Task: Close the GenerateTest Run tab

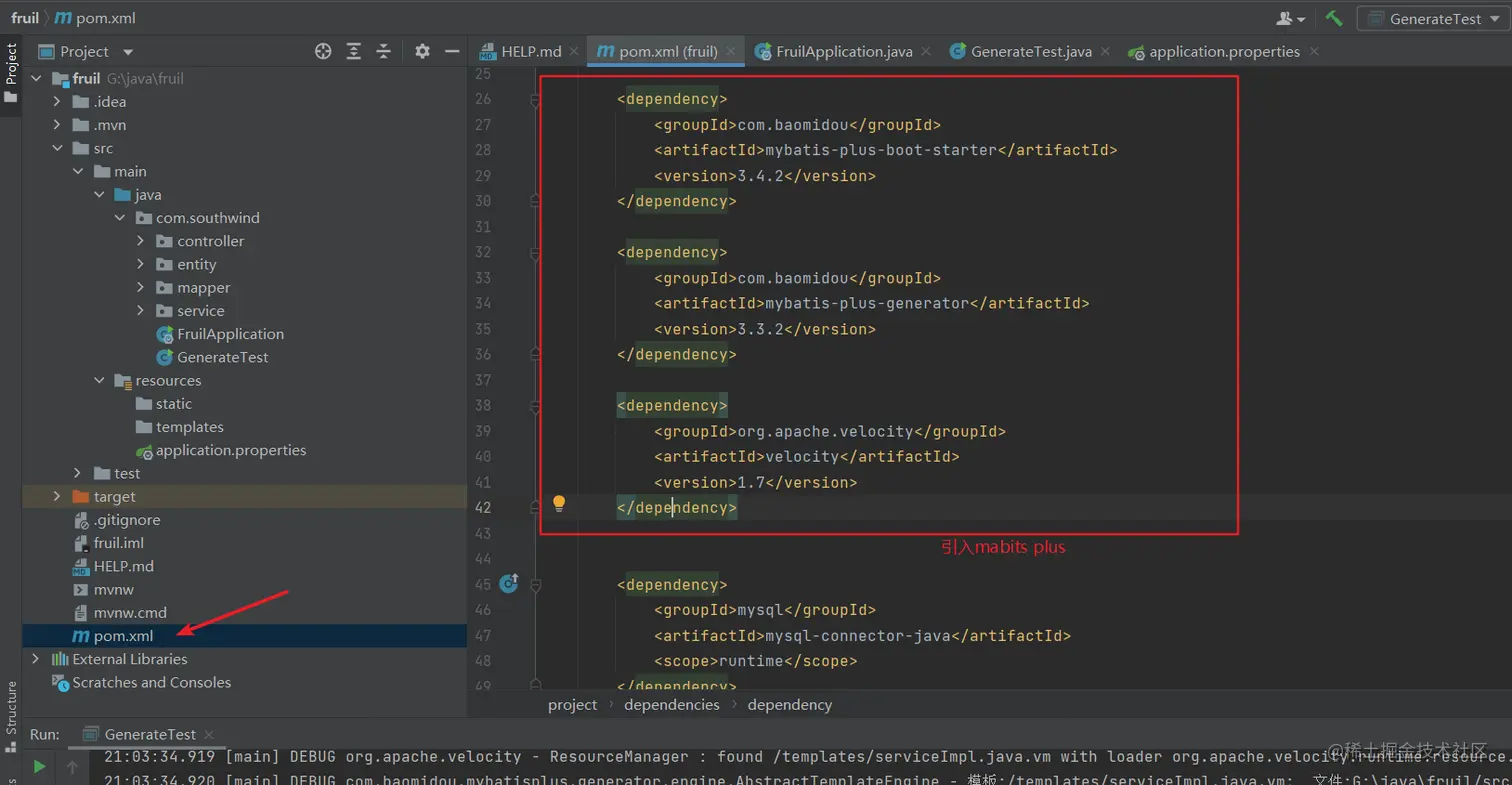Action: point(207,735)
